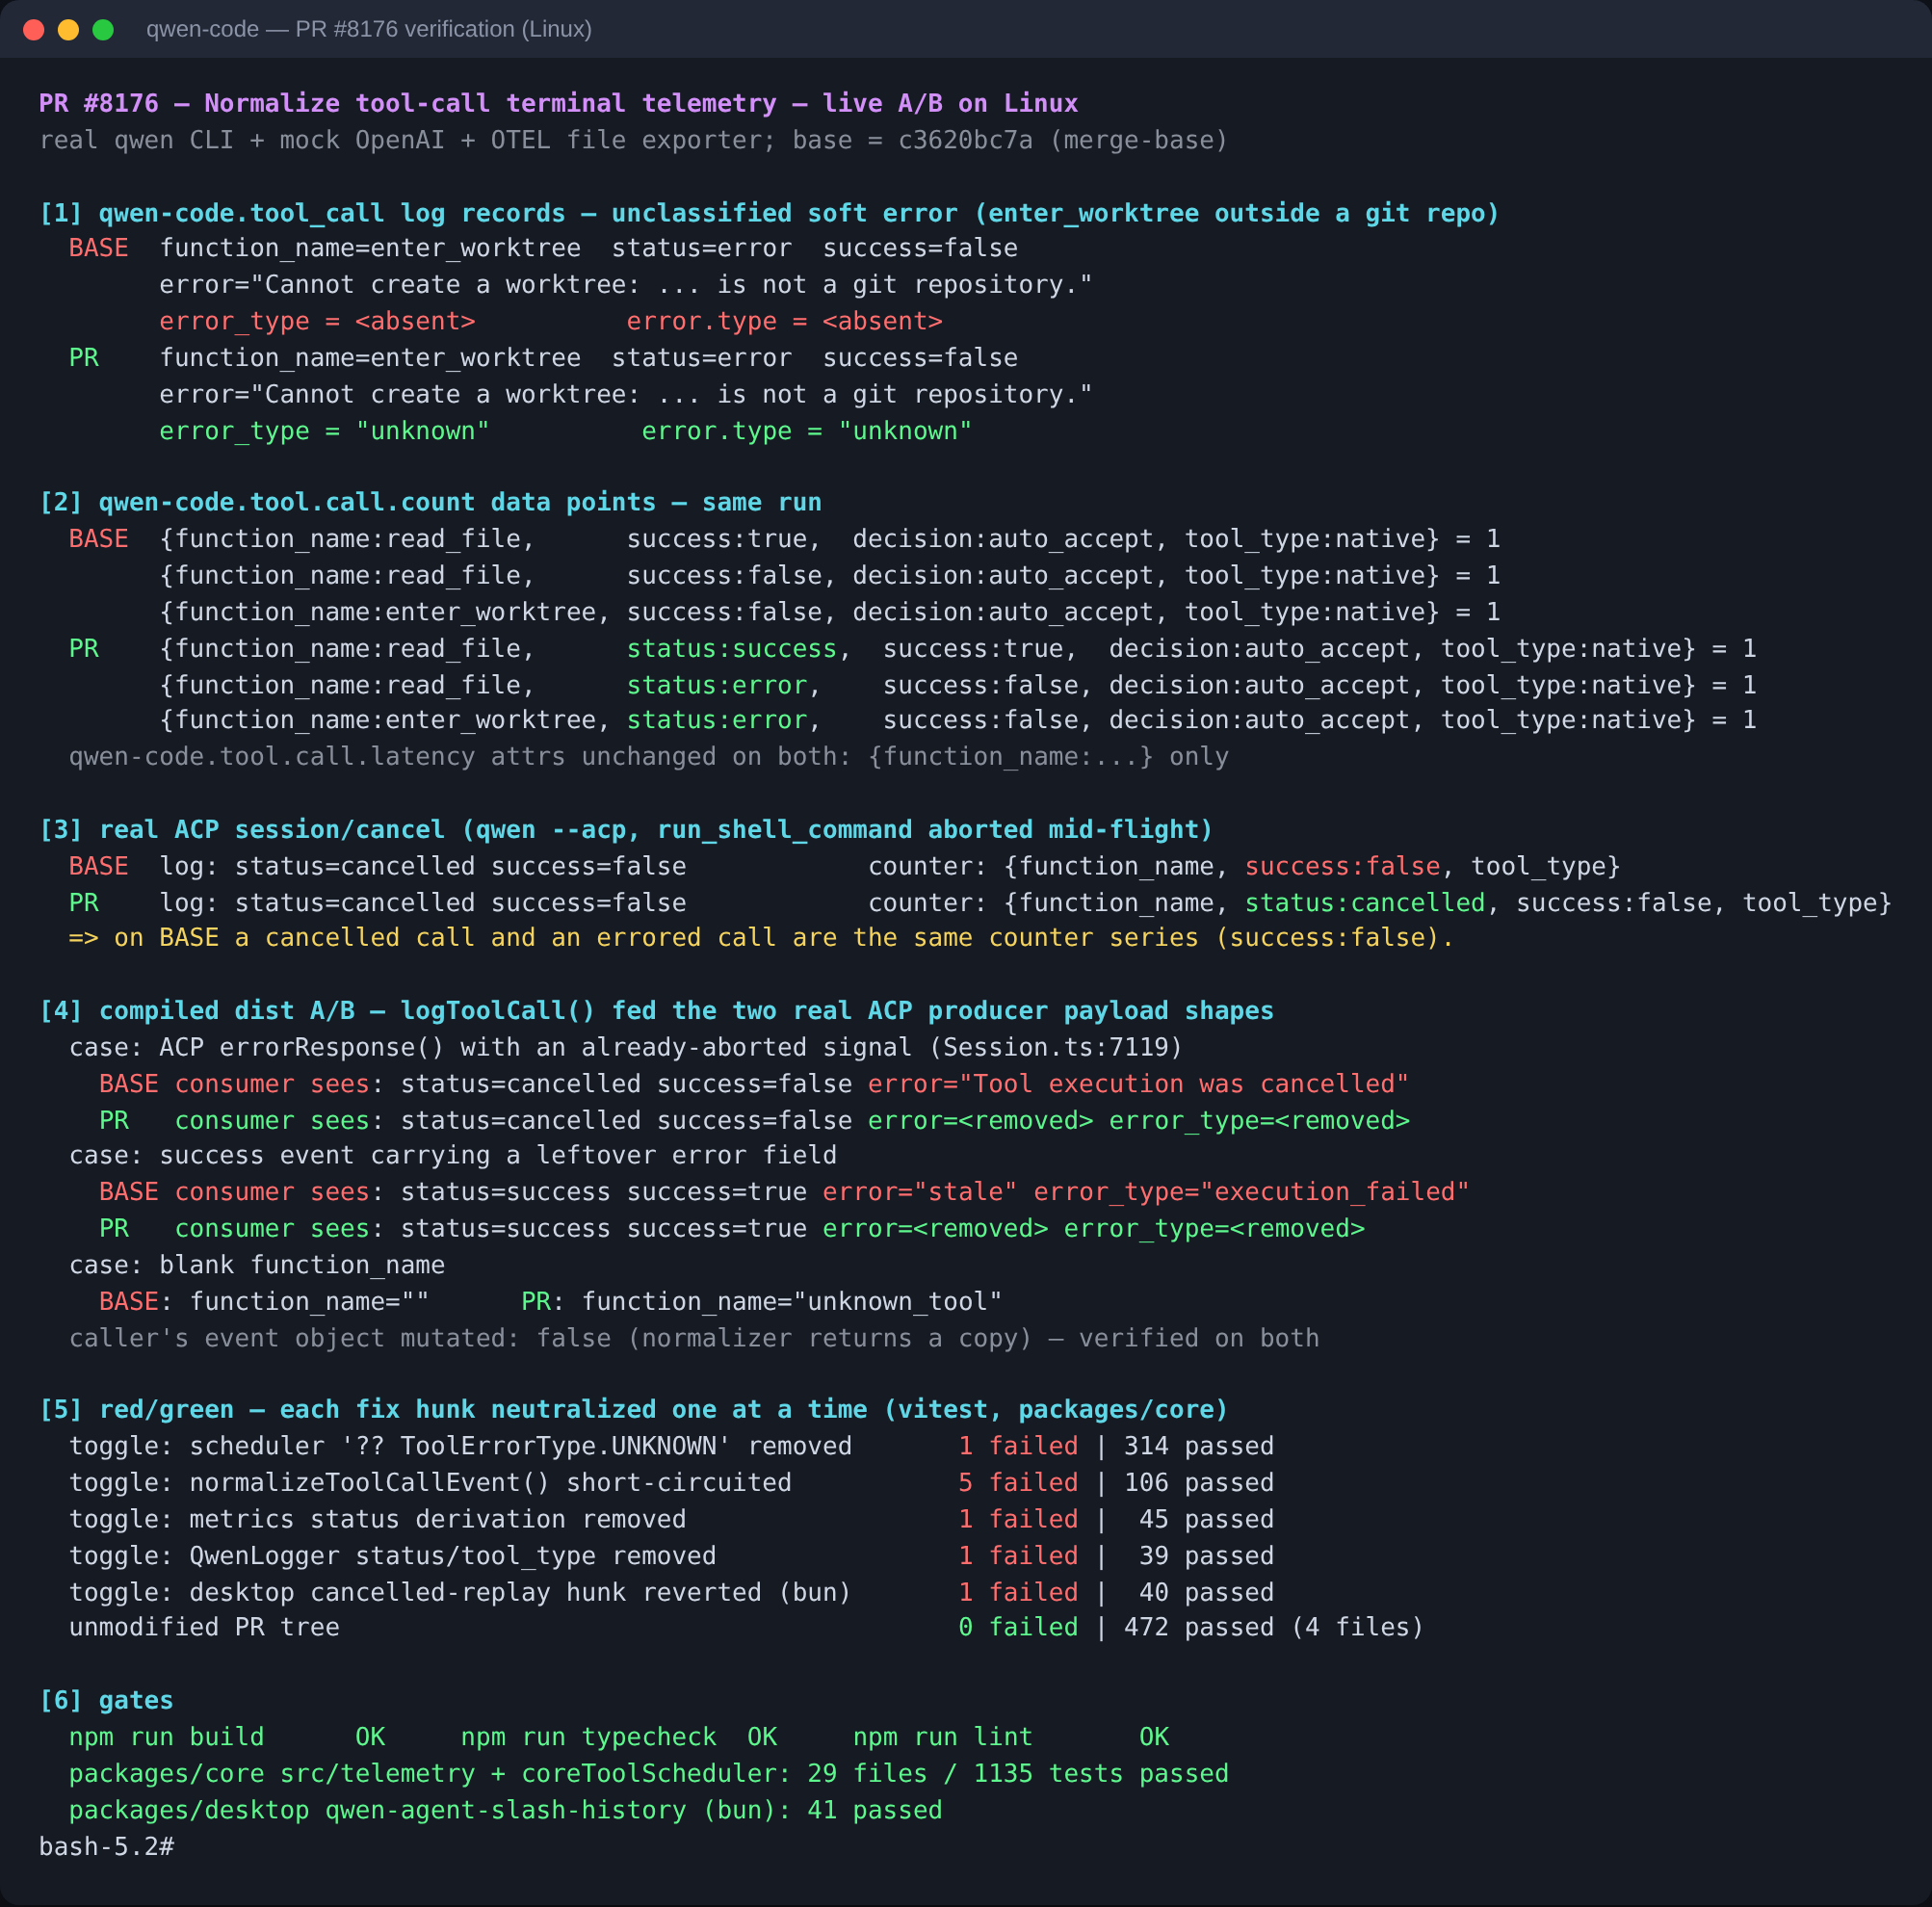Click the "[1] qwen-code.tool_call log records" section heading

pos(769,213)
